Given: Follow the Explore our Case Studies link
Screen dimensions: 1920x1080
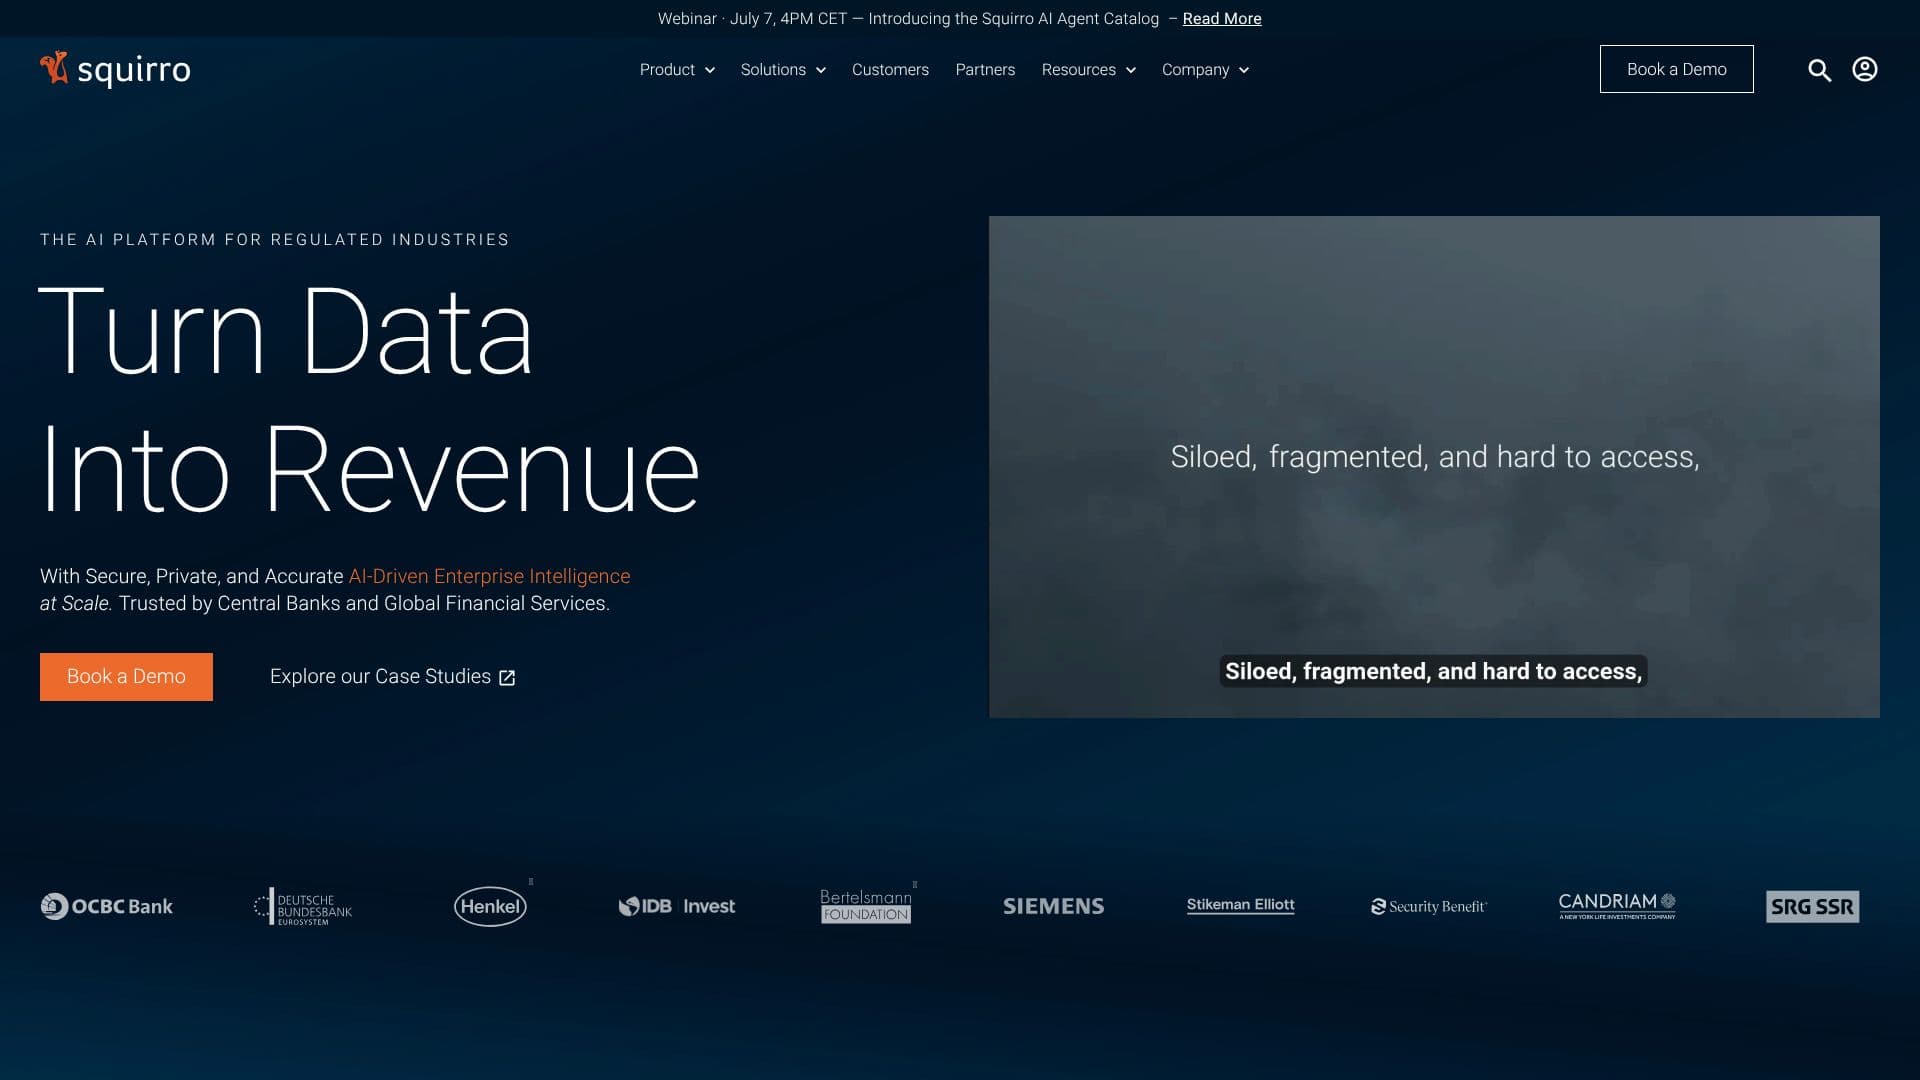Looking at the screenshot, I should [x=392, y=677].
